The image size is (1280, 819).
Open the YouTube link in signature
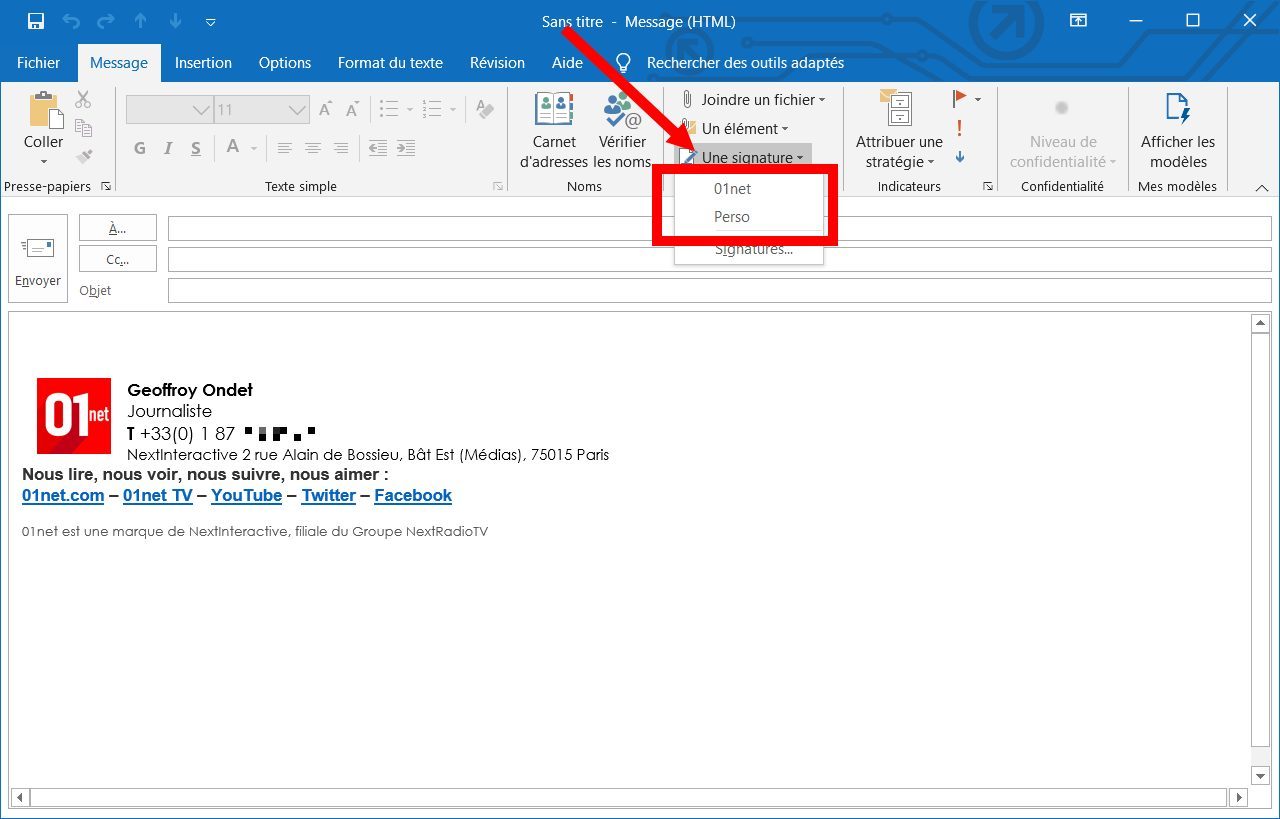246,495
